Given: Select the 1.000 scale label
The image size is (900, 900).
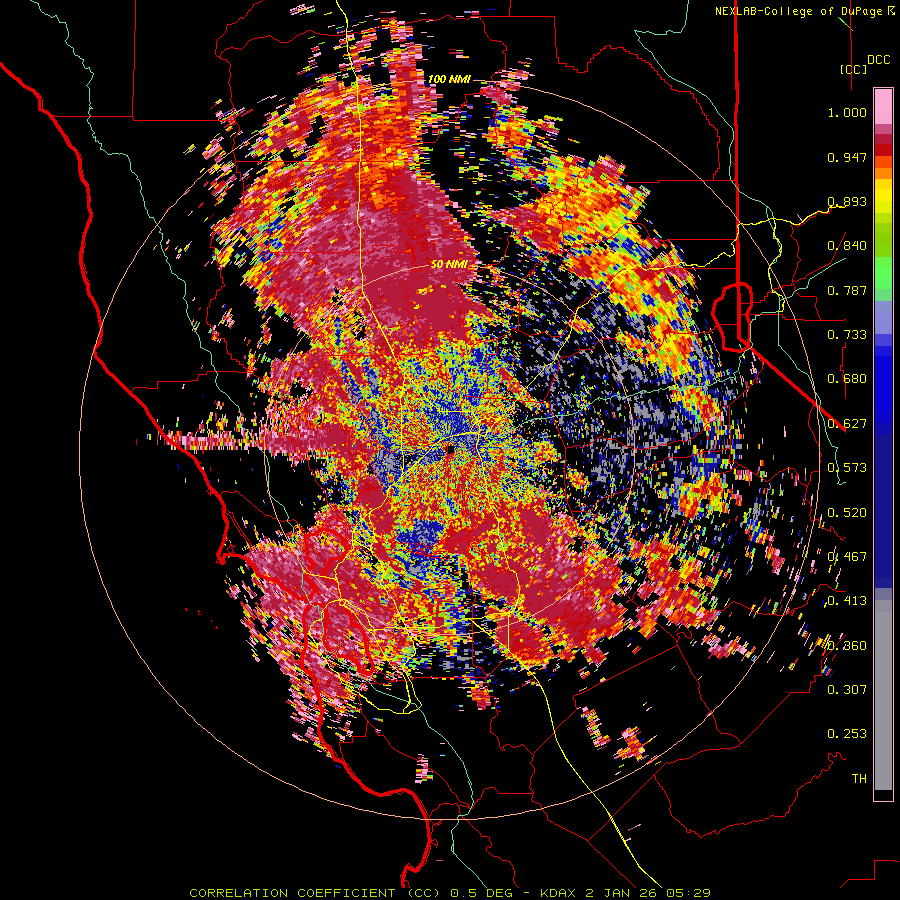Looking at the screenshot, I should point(847,112).
